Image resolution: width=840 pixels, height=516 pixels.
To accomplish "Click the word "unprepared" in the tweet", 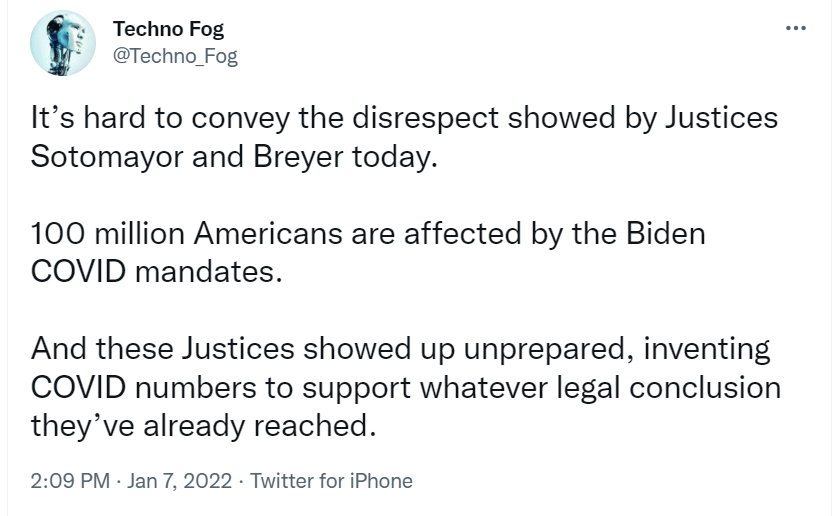I will click(x=545, y=348).
